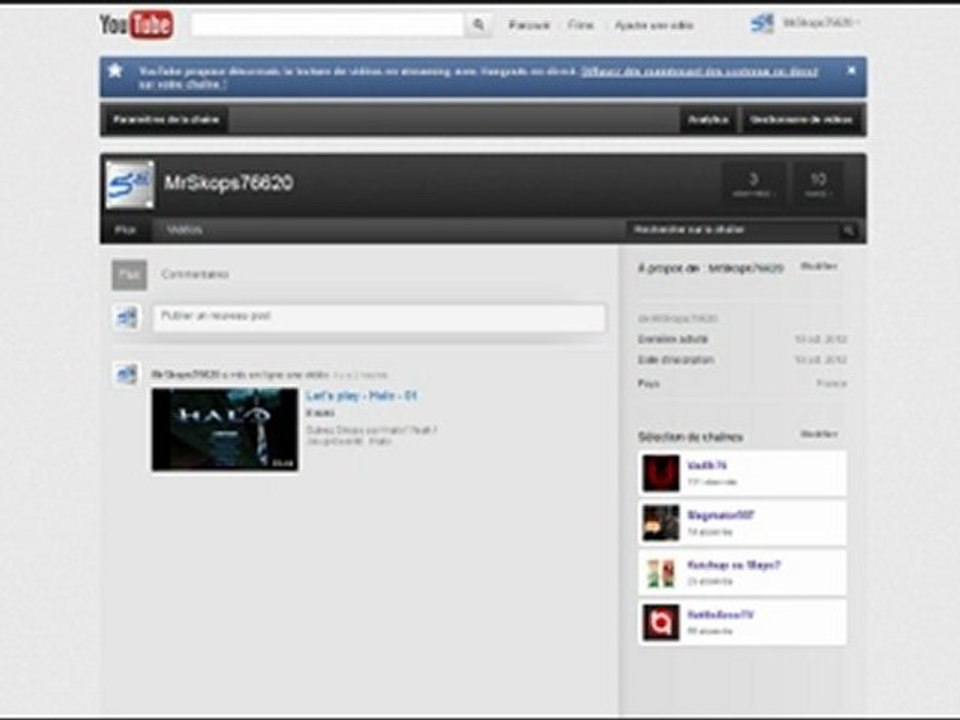Click the first featured channel's name link
This screenshot has height=720, width=960.
click(x=707, y=465)
